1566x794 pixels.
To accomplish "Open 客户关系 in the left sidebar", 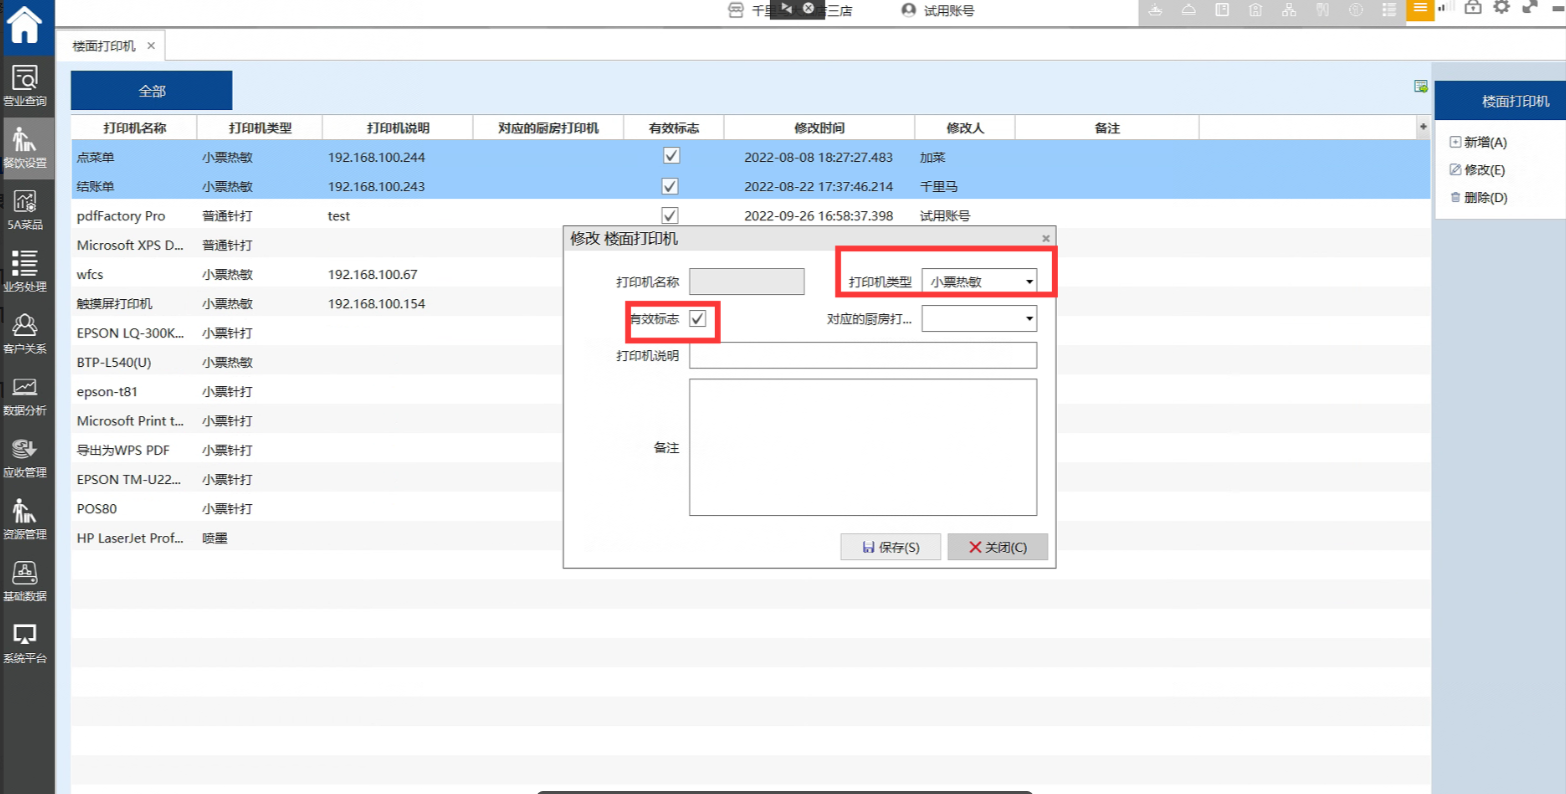I will [25, 333].
